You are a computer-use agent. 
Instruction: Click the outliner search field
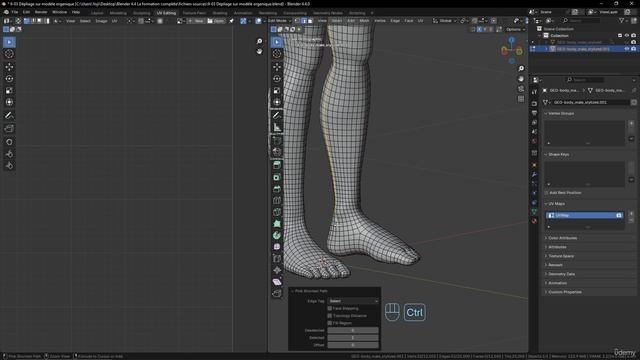580,20
